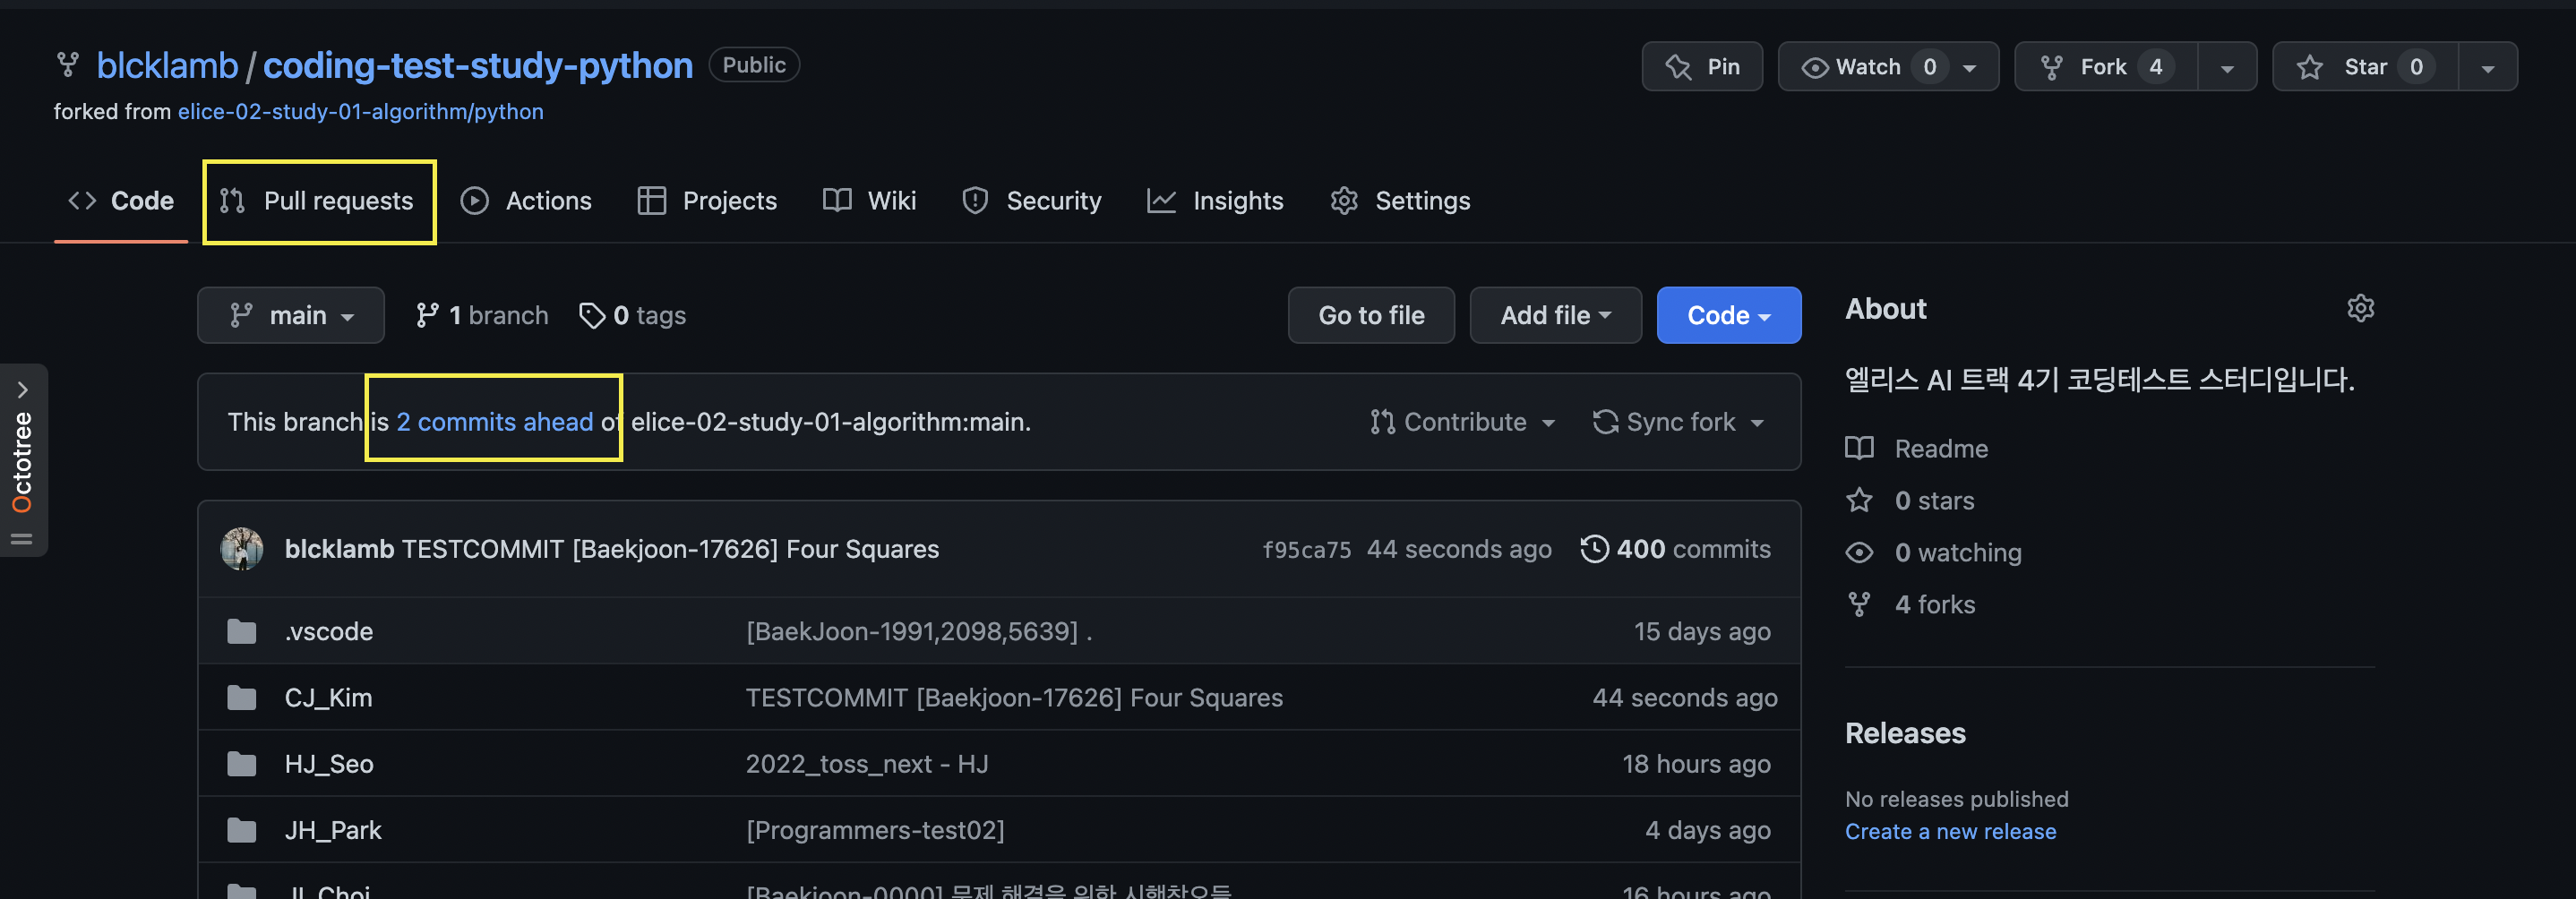Click the folder icon for HJ_Seo
Viewport: 2576px width, 899px height.
(241, 764)
